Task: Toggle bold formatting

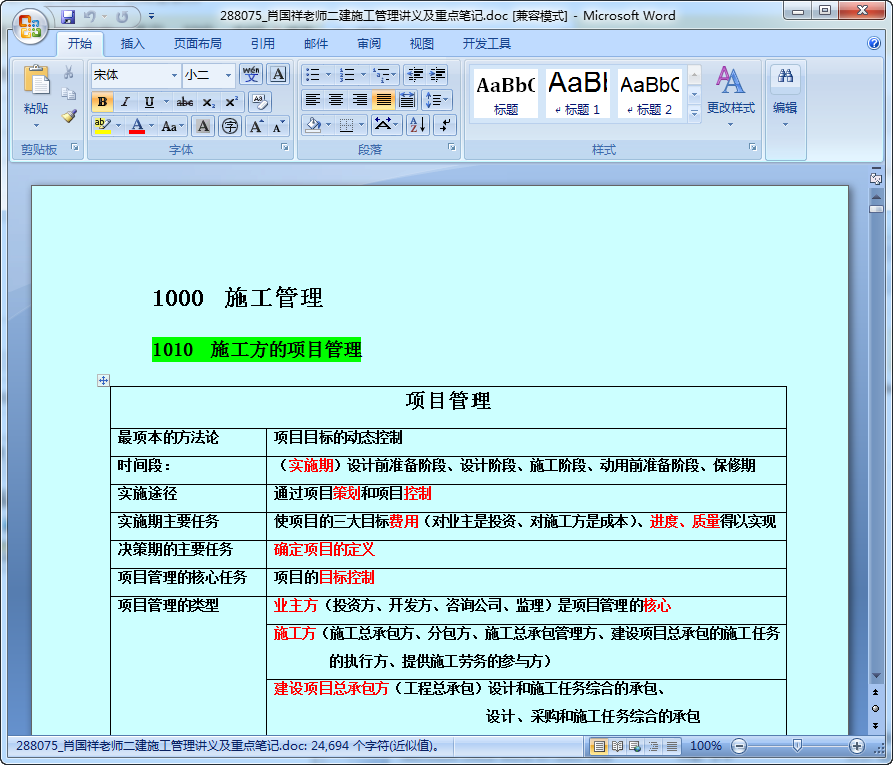Action: point(103,102)
